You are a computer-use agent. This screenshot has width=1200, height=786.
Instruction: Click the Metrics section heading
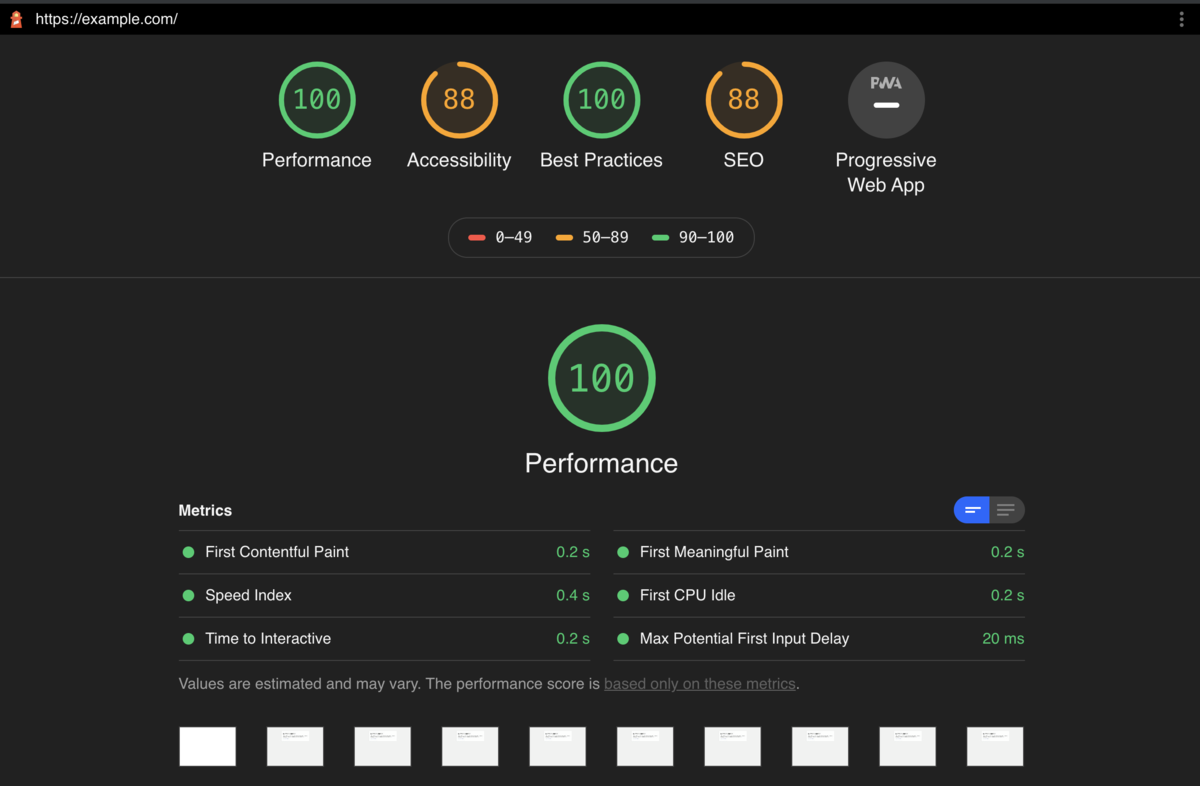(205, 510)
